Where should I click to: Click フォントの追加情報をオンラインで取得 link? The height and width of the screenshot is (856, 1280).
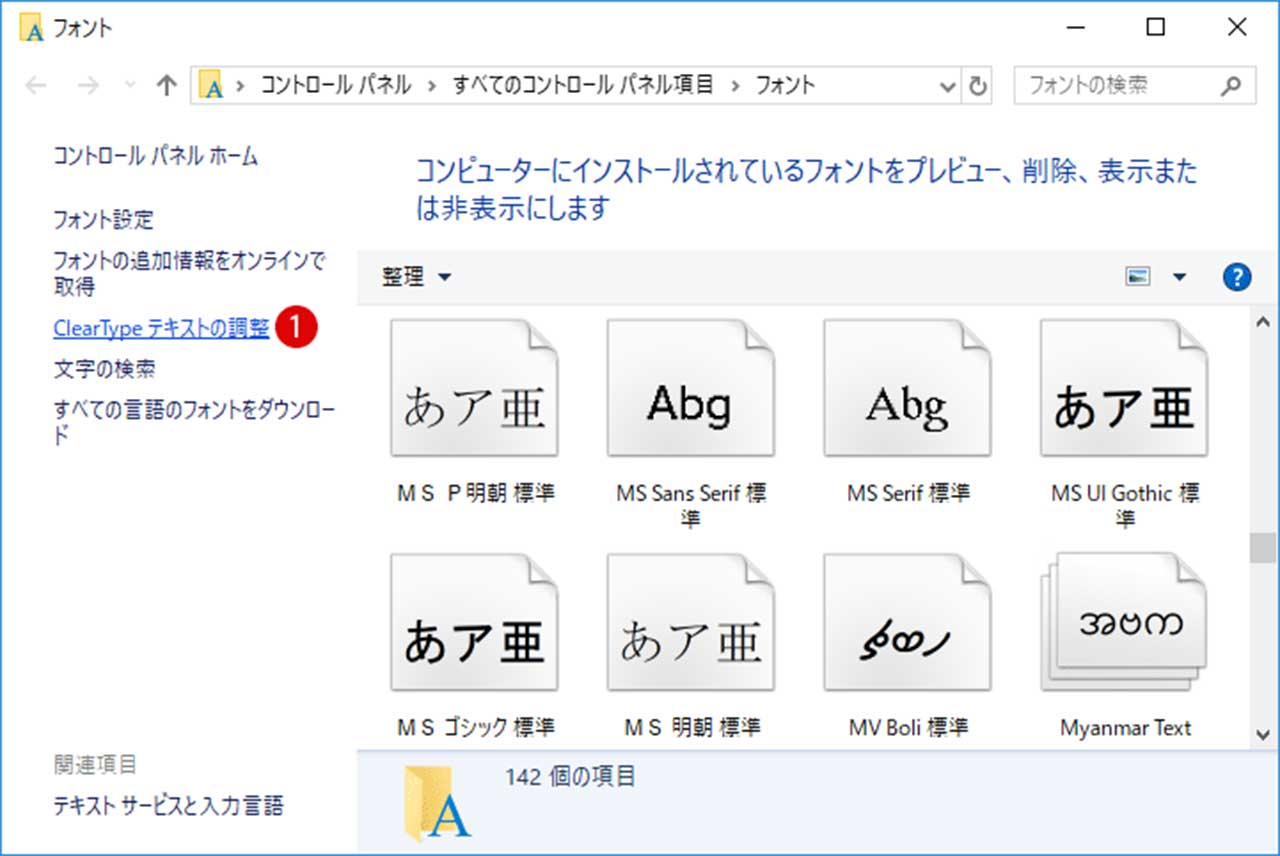(189, 274)
